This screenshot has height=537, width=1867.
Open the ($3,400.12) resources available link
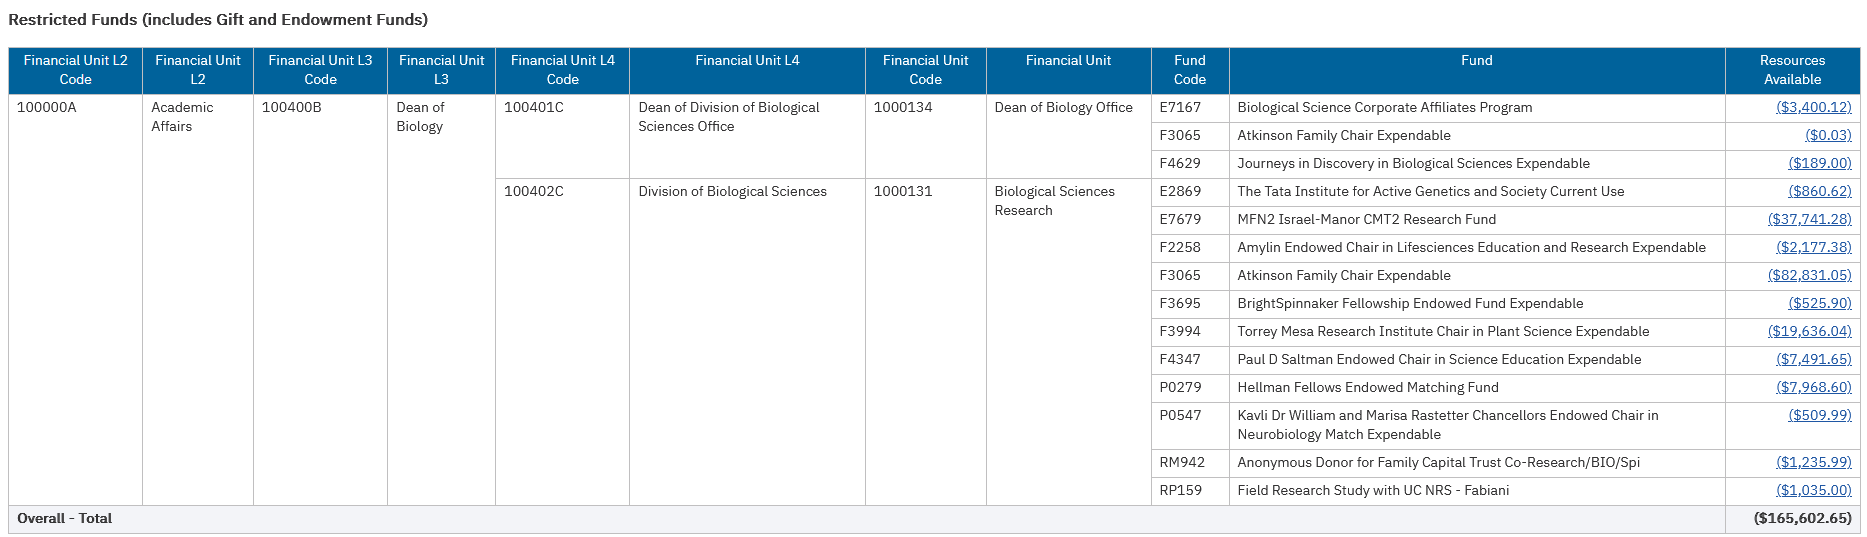(1813, 107)
